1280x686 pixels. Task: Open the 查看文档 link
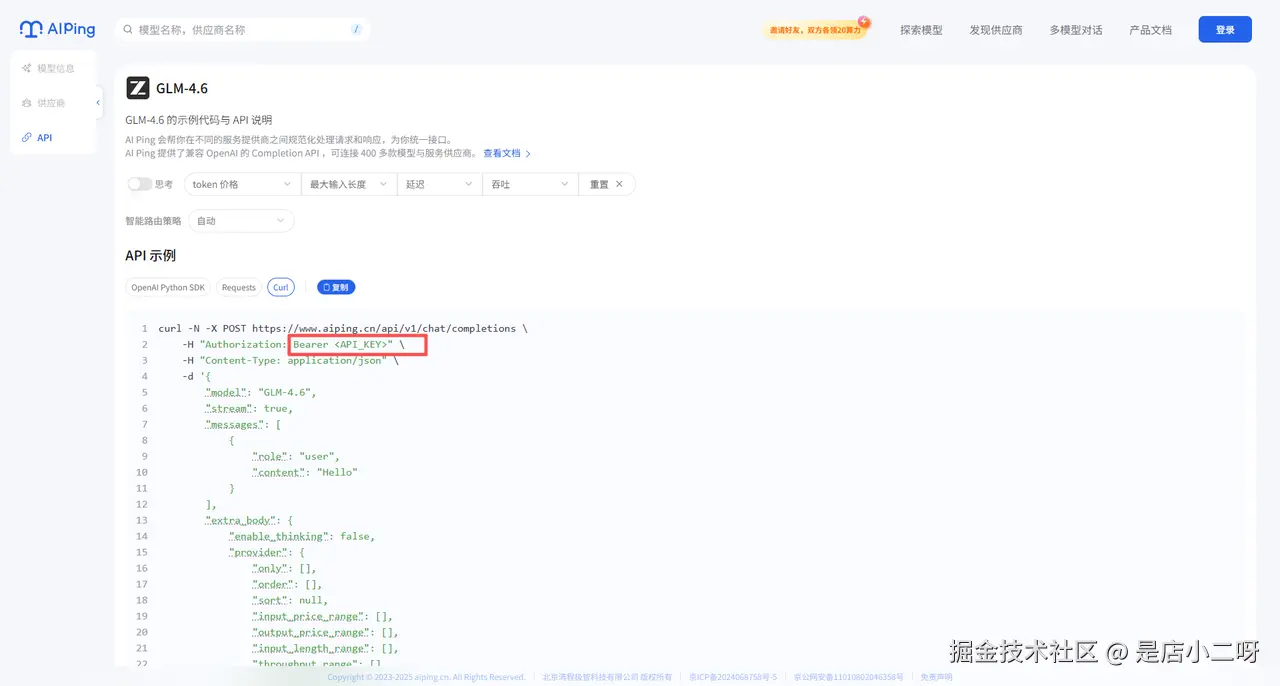[x=507, y=154]
